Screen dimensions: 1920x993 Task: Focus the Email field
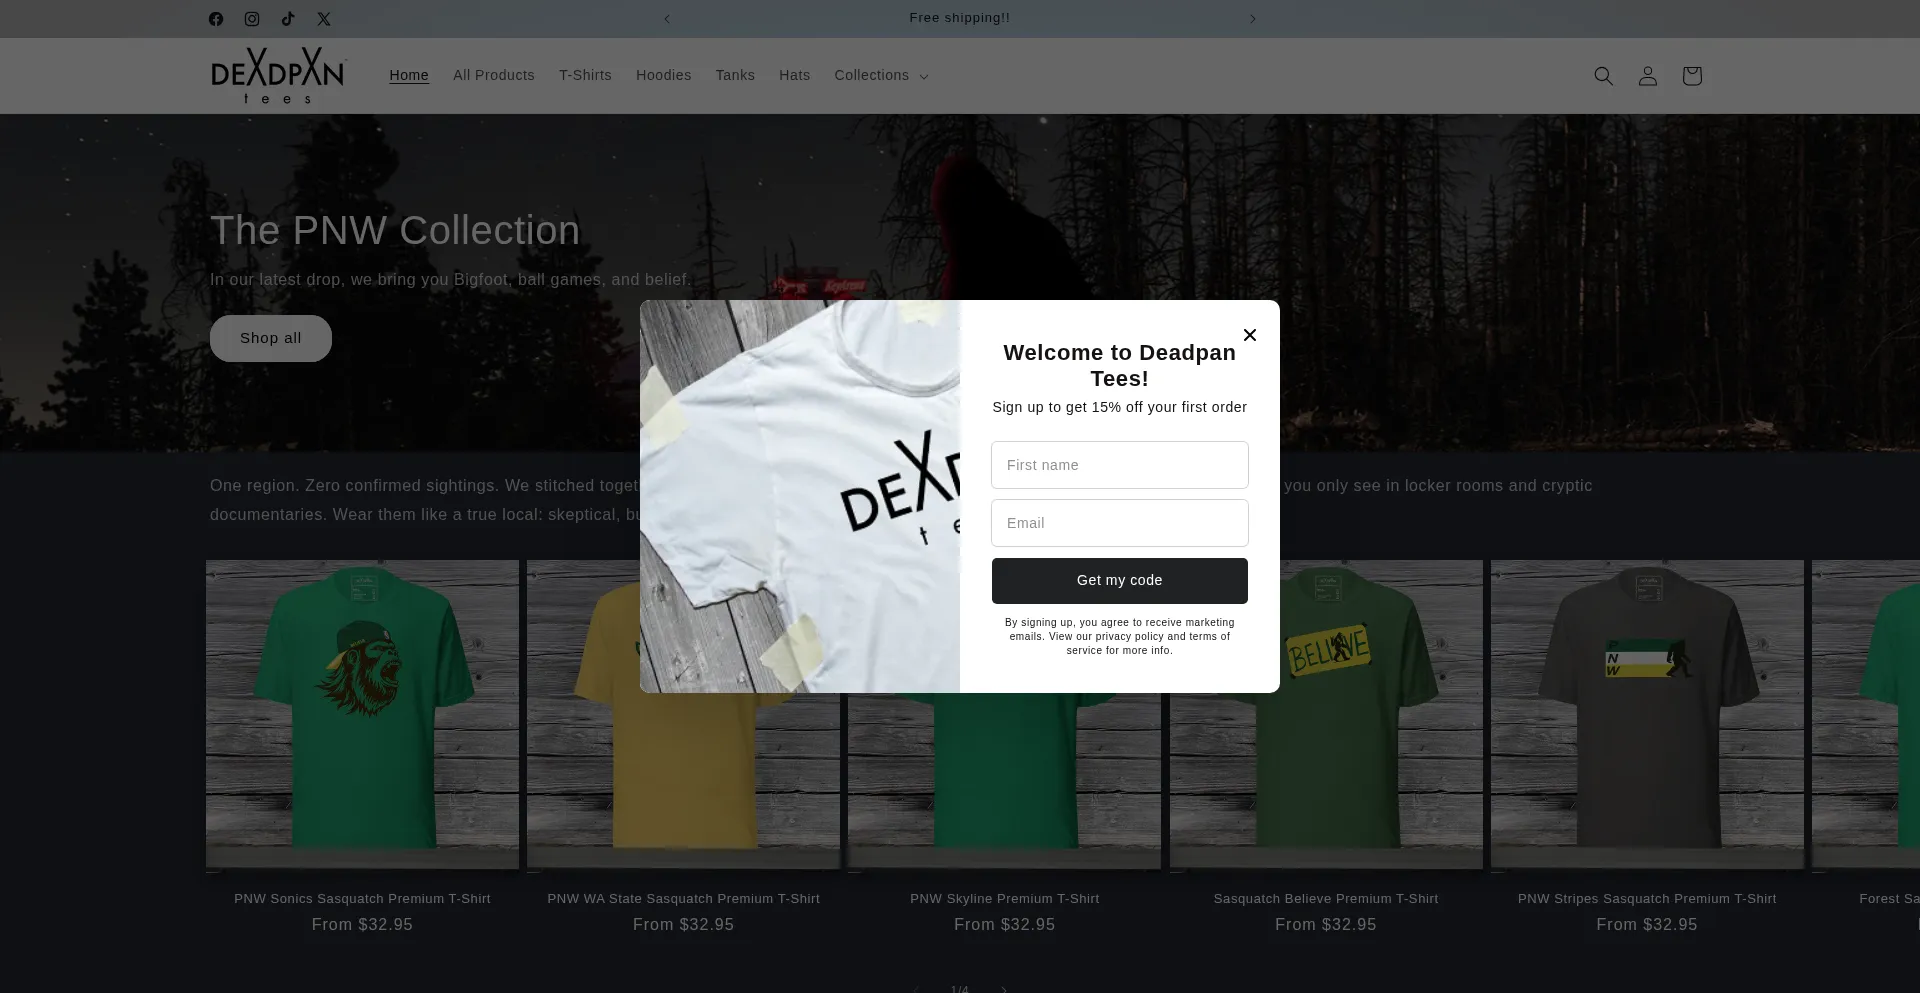1120,523
